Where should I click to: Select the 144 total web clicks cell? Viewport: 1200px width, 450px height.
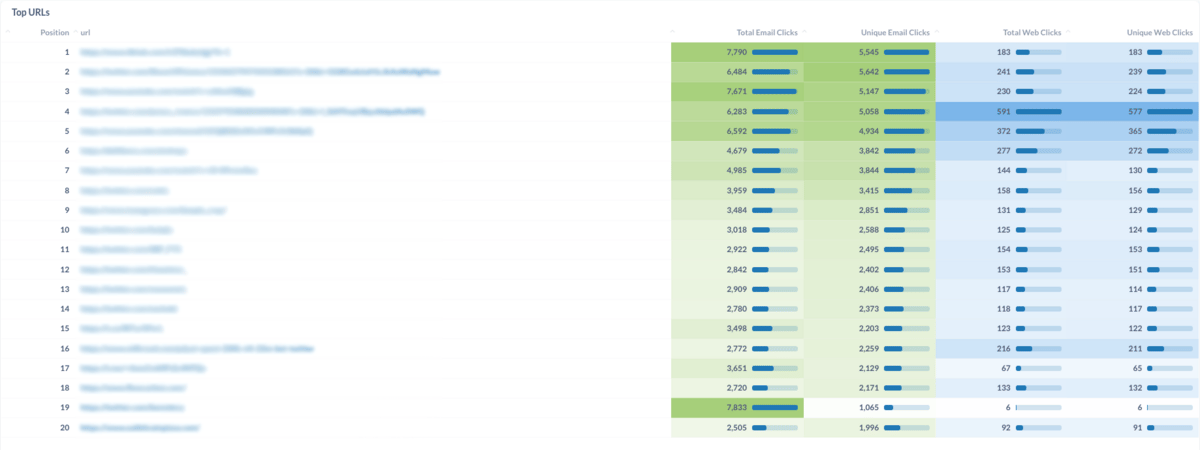point(1003,170)
